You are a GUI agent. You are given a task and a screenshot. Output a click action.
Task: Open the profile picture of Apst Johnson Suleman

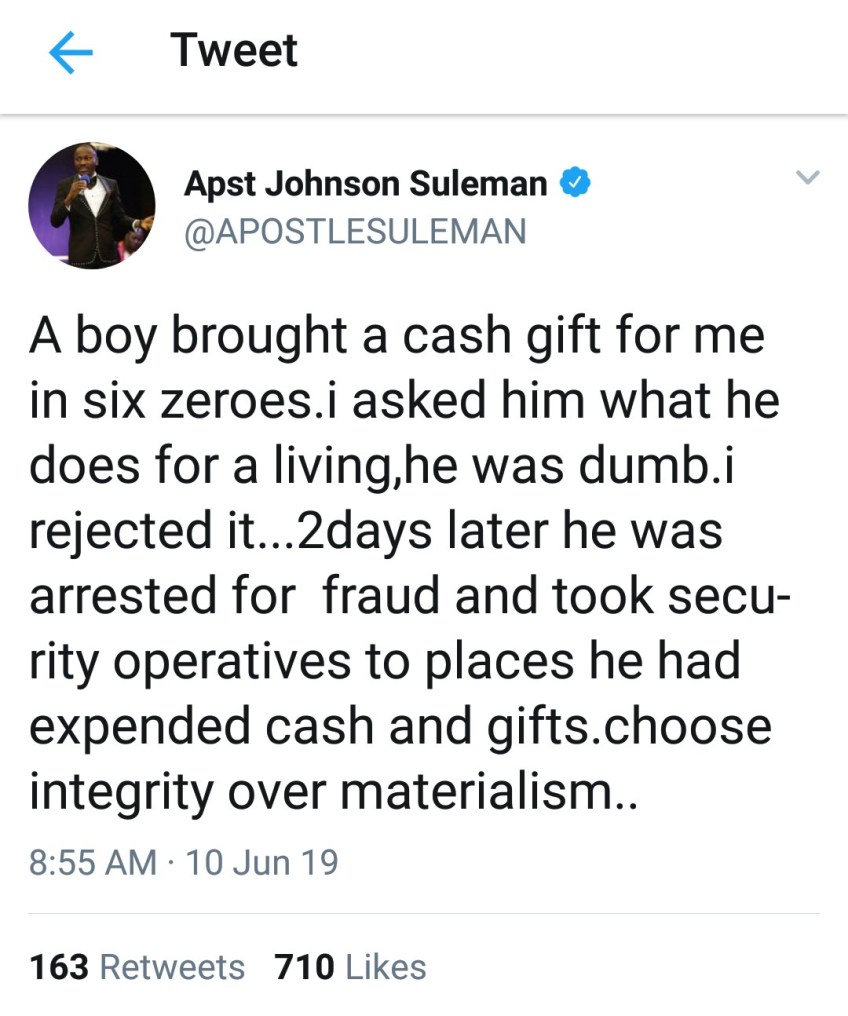(x=92, y=205)
